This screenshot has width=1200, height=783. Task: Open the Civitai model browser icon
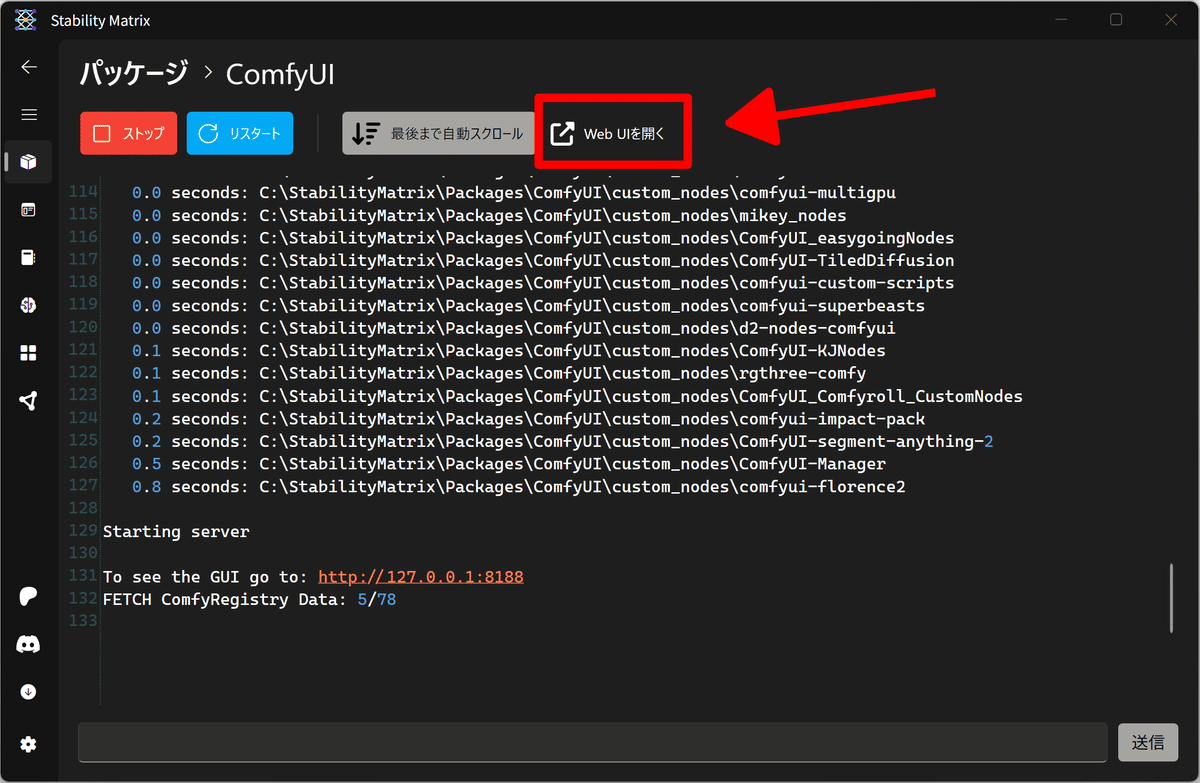[x=28, y=305]
